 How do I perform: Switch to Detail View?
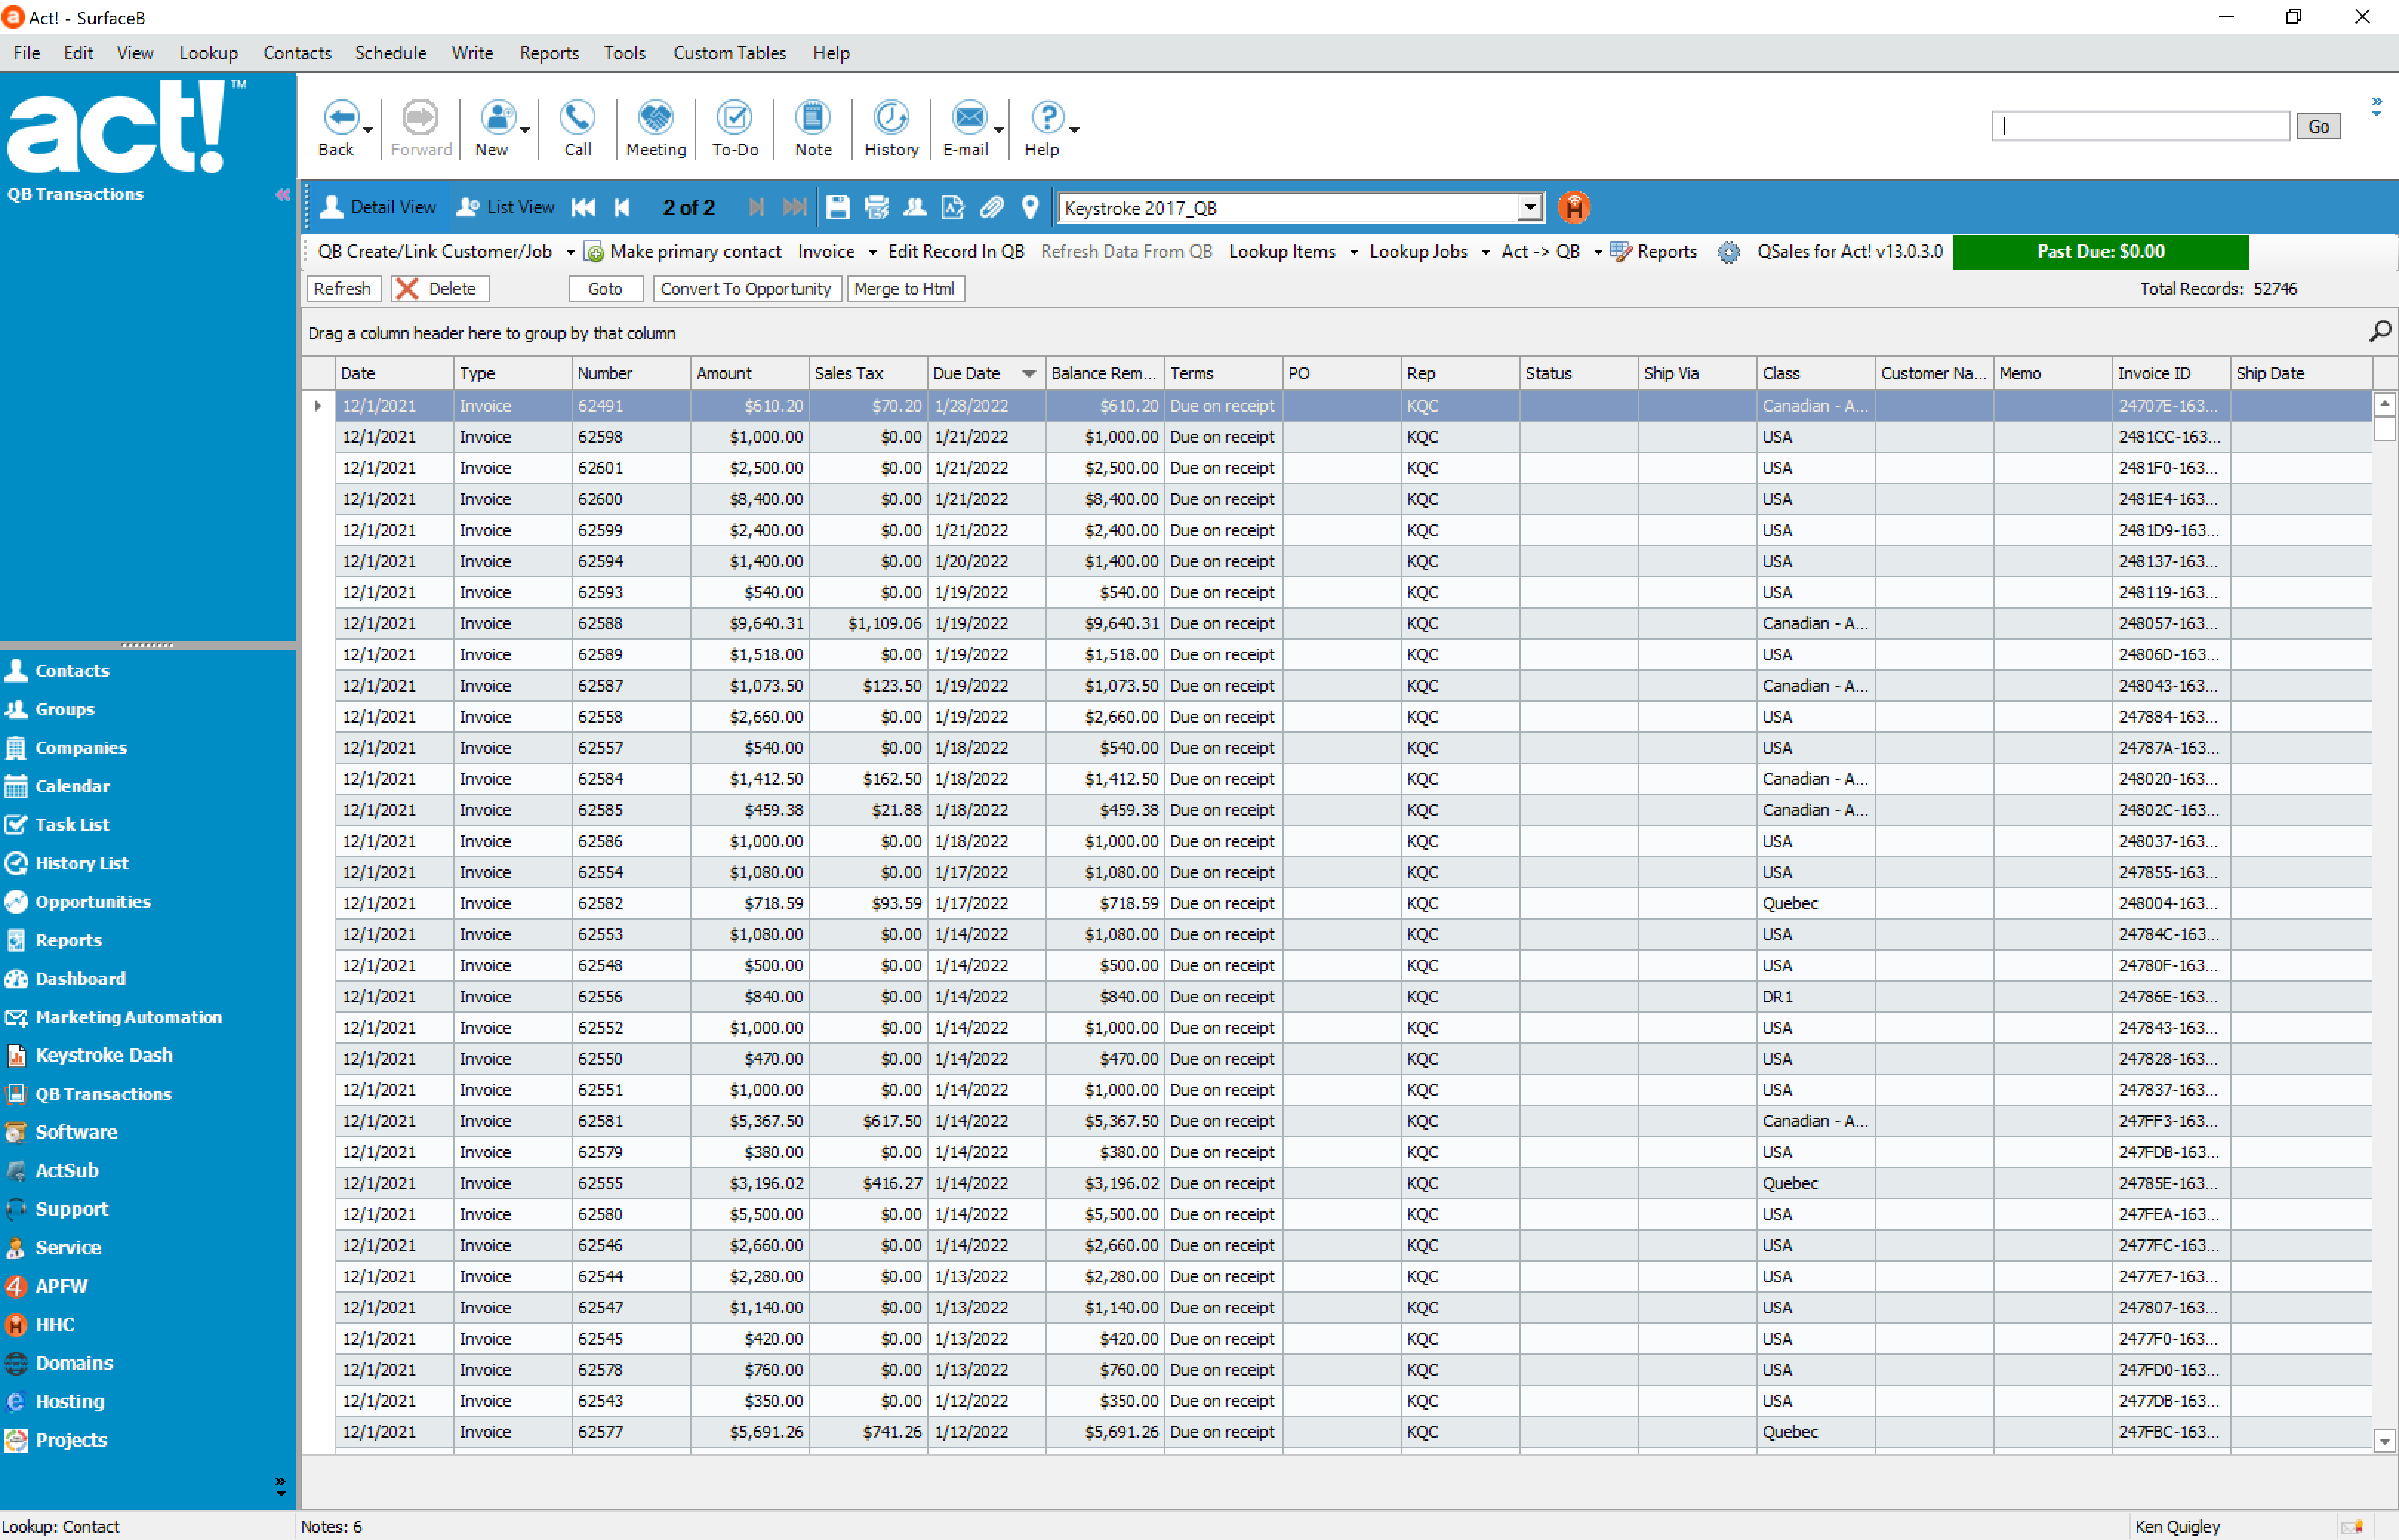379,207
